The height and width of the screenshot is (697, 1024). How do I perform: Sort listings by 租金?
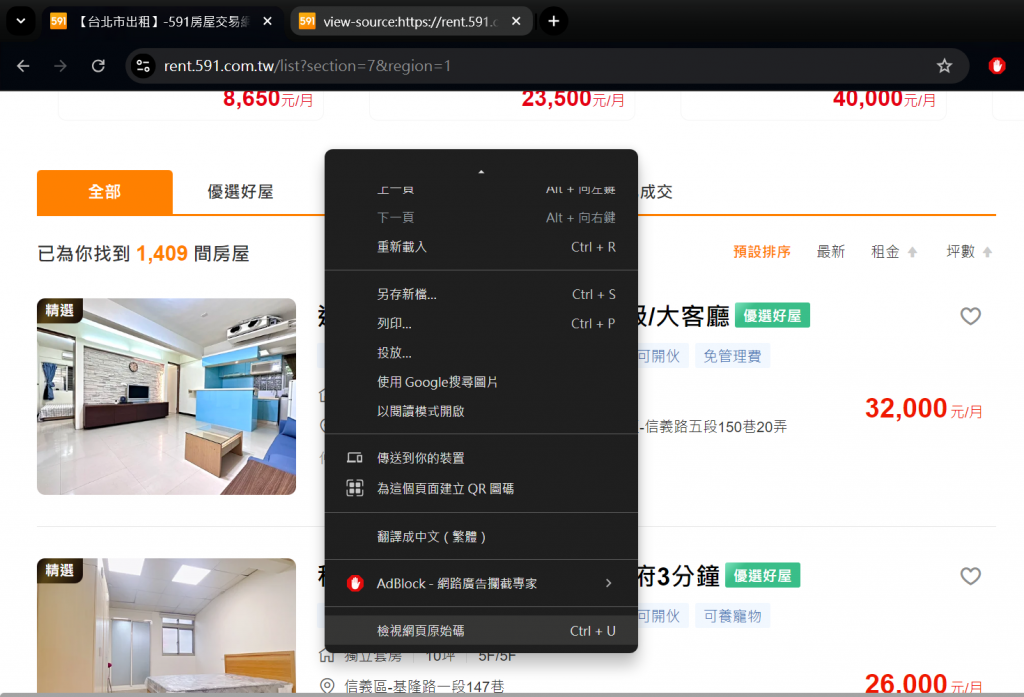point(894,252)
